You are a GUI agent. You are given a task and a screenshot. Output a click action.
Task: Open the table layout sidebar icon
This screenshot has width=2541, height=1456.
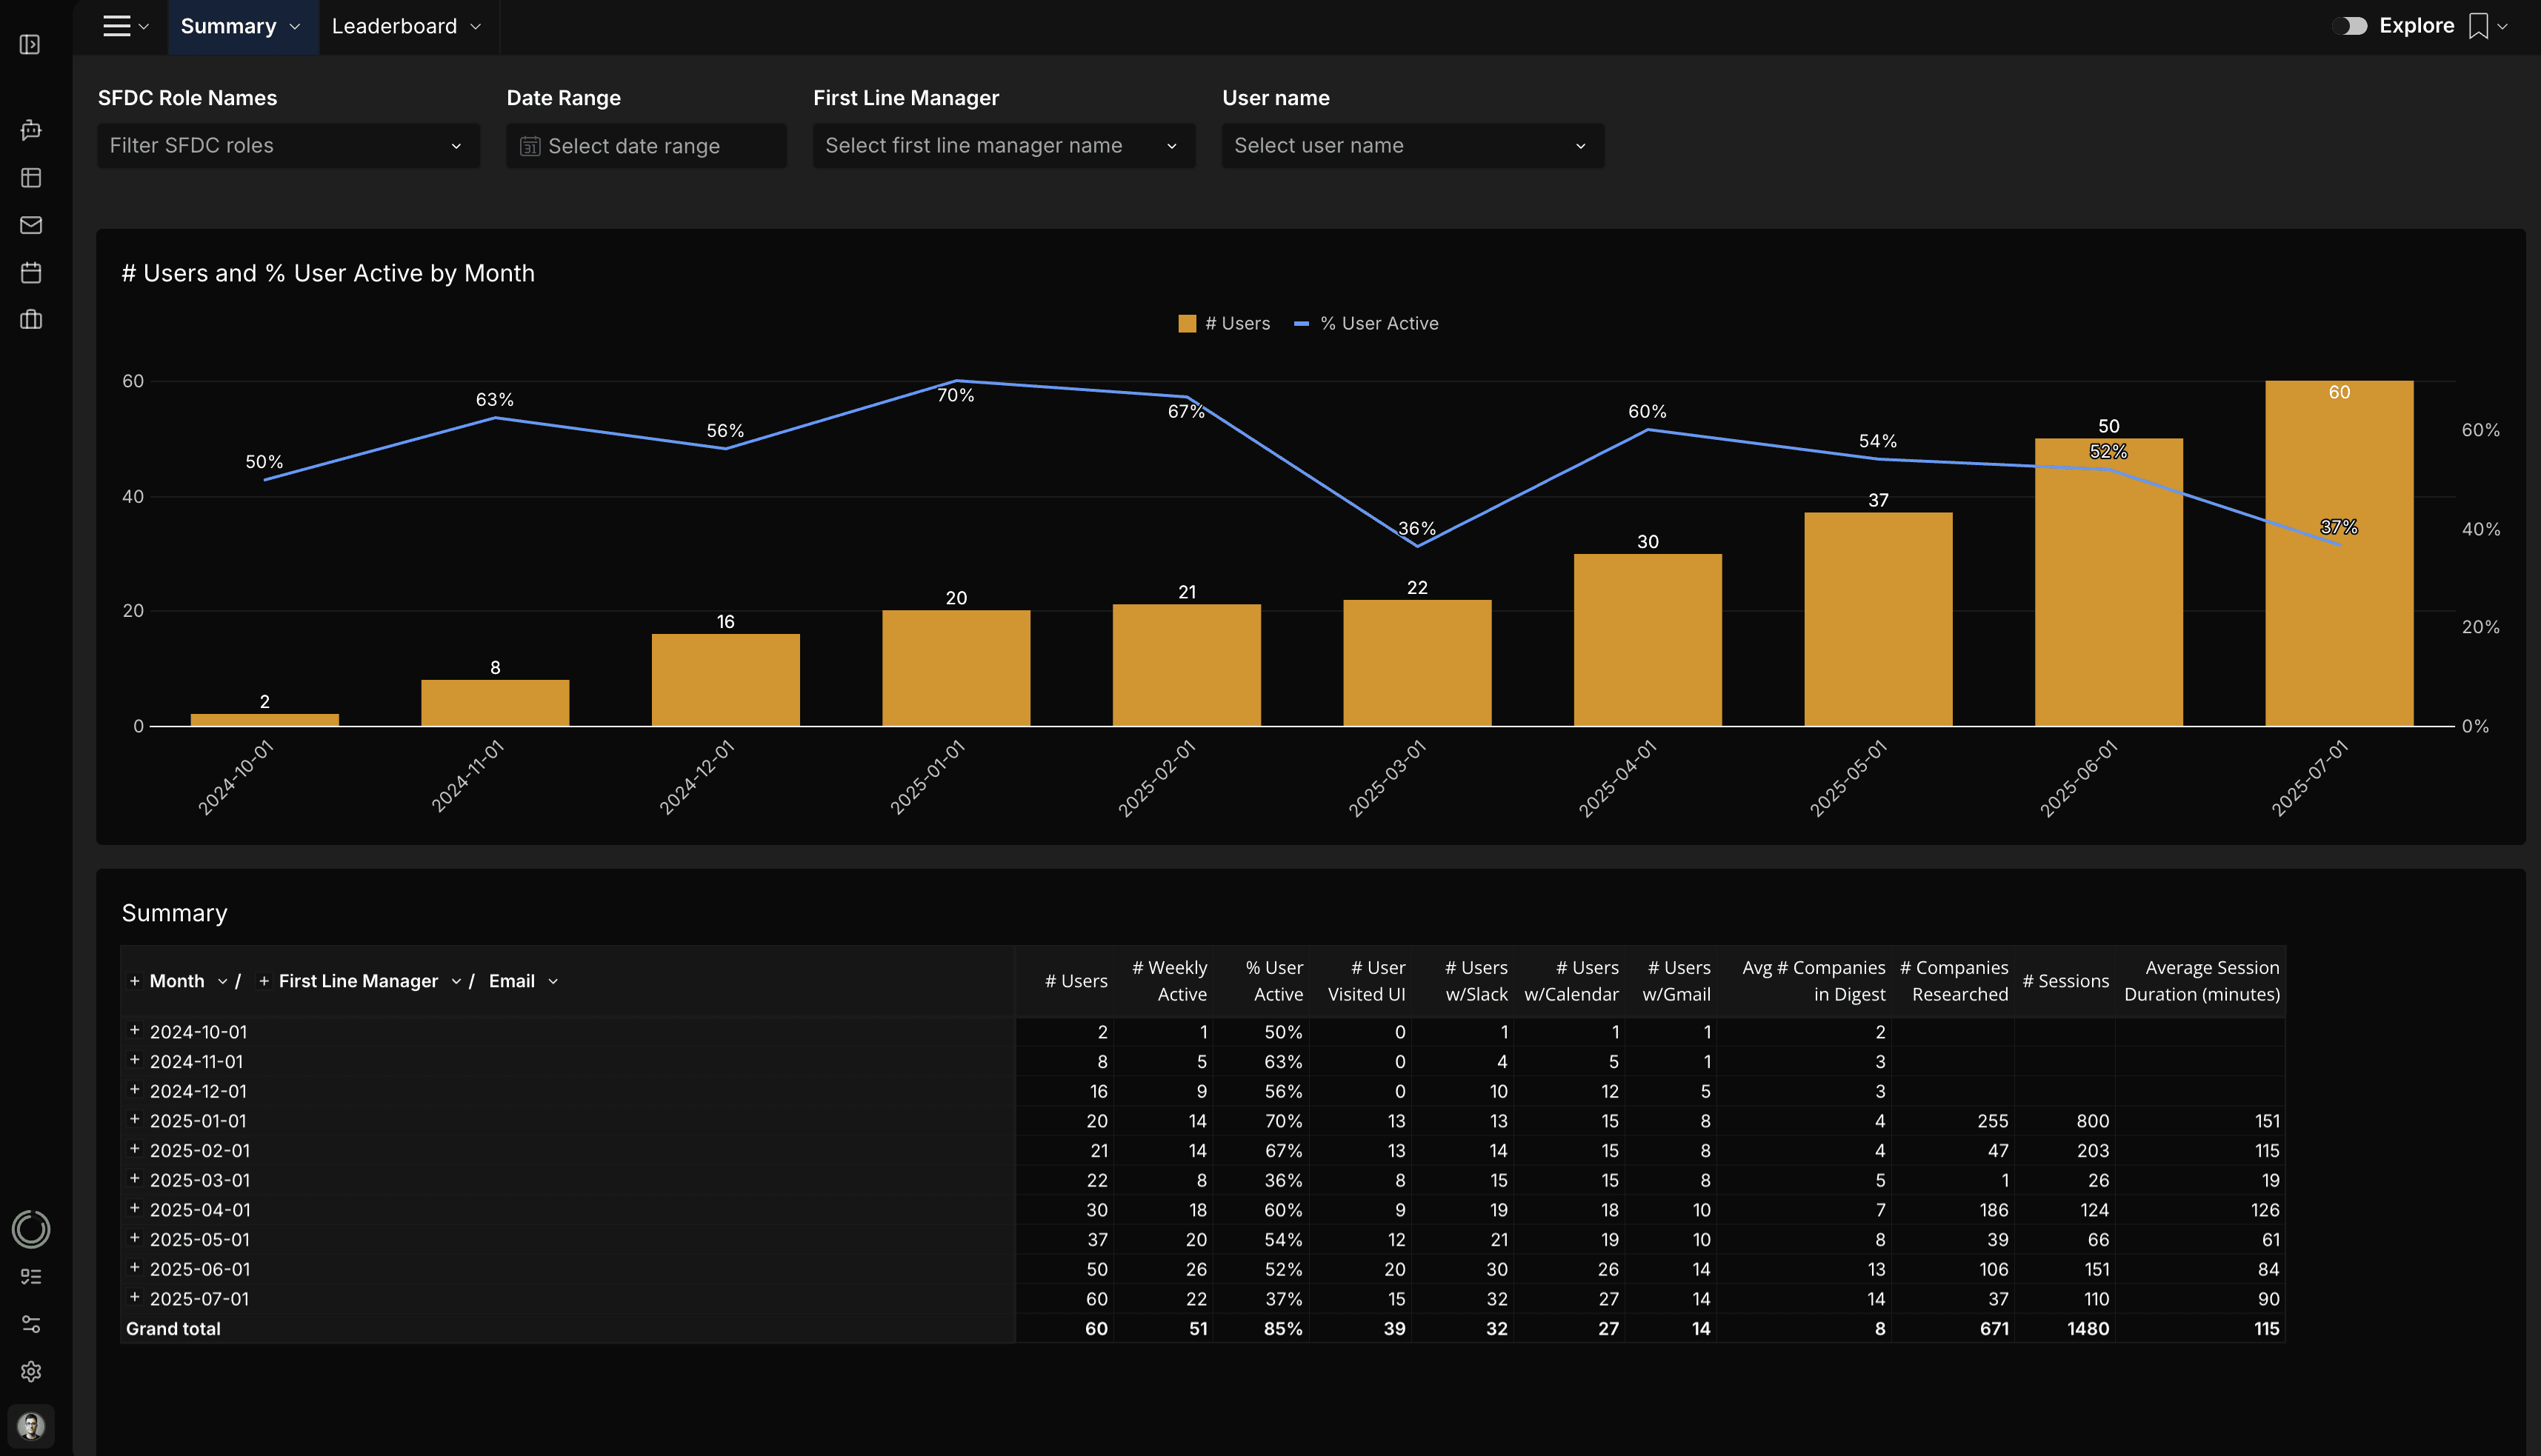click(31, 178)
